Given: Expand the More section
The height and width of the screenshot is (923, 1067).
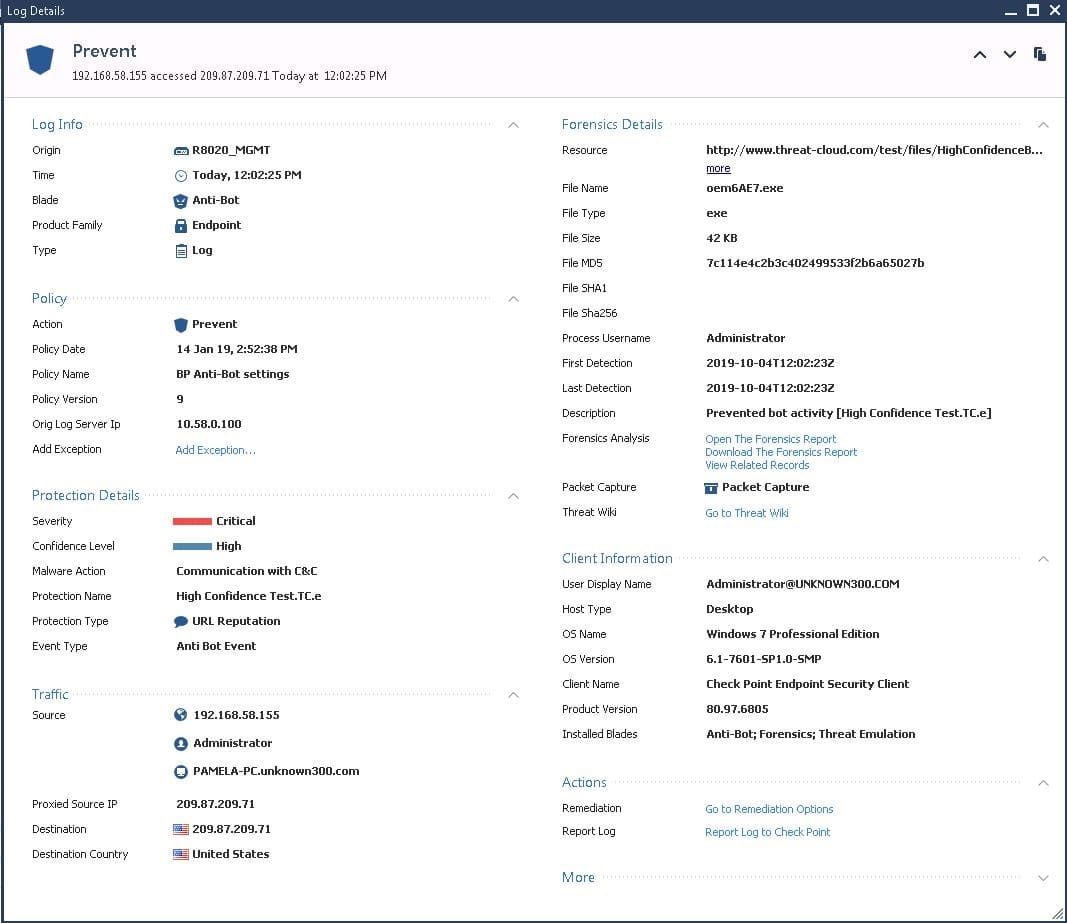Looking at the screenshot, I should point(1043,878).
